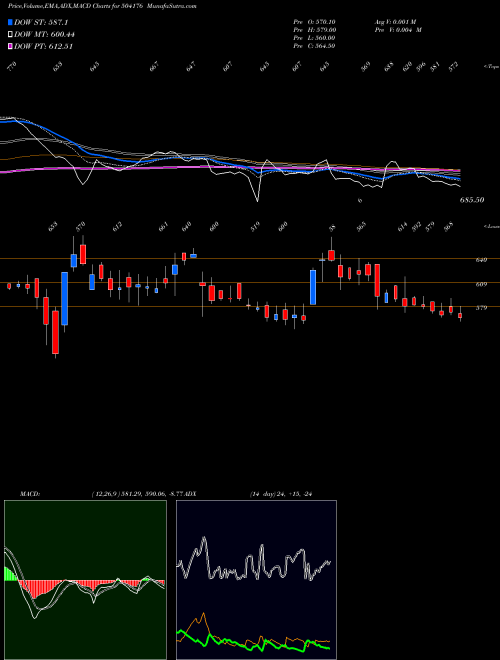Click the magenta DOW PT legend swatch
This screenshot has width=500, height=660.
pyautogui.click(x=10, y=46)
